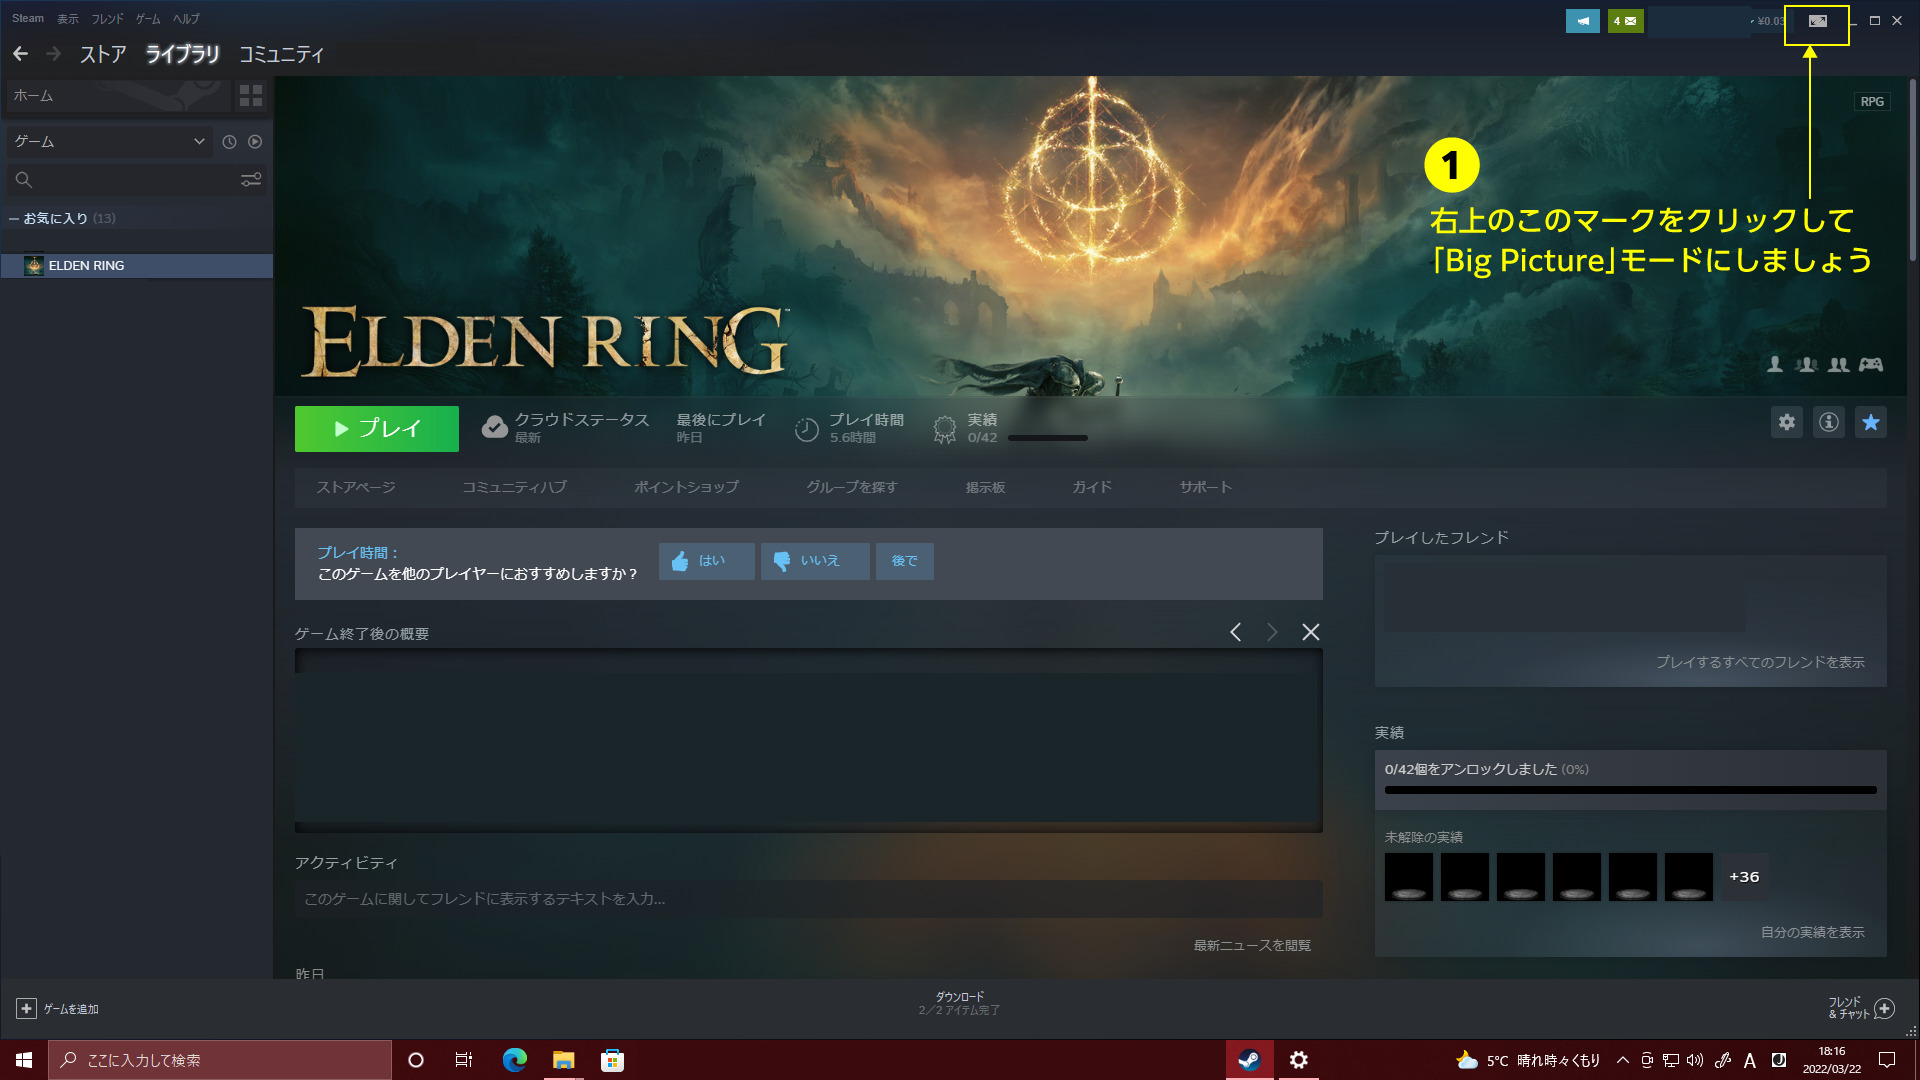The height and width of the screenshot is (1080, 1920).
Task: Toggle the ready-to-play filter icon
Action: point(255,142)
